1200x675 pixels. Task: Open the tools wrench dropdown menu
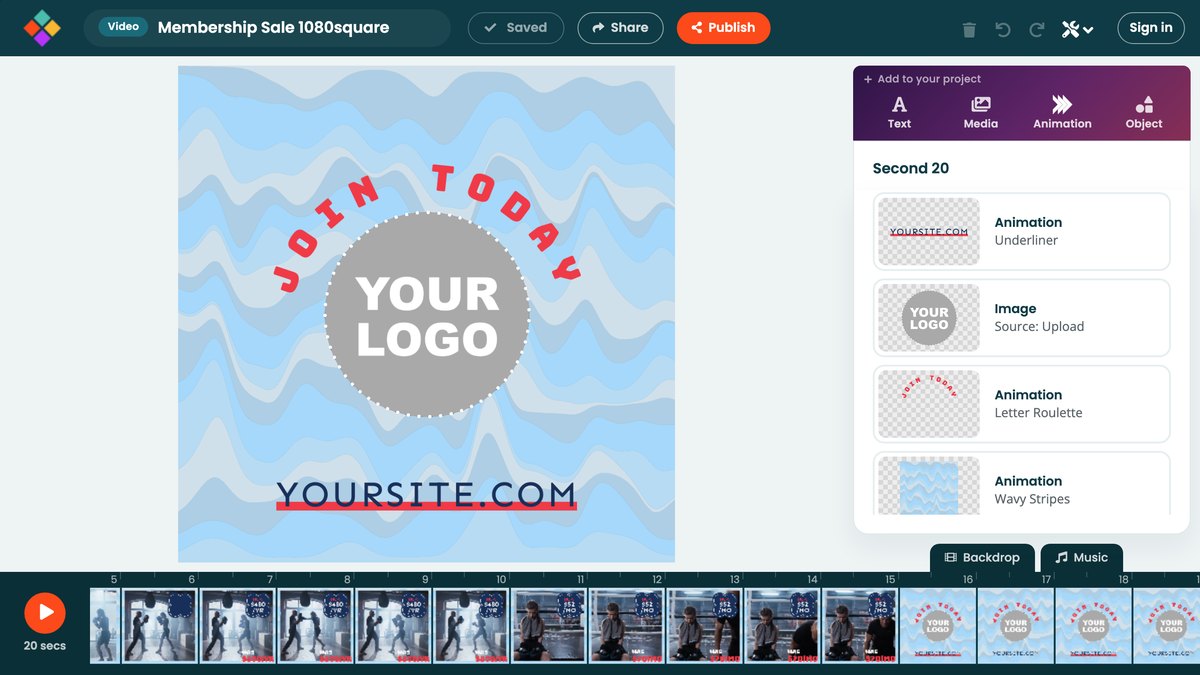point(1077,30)
